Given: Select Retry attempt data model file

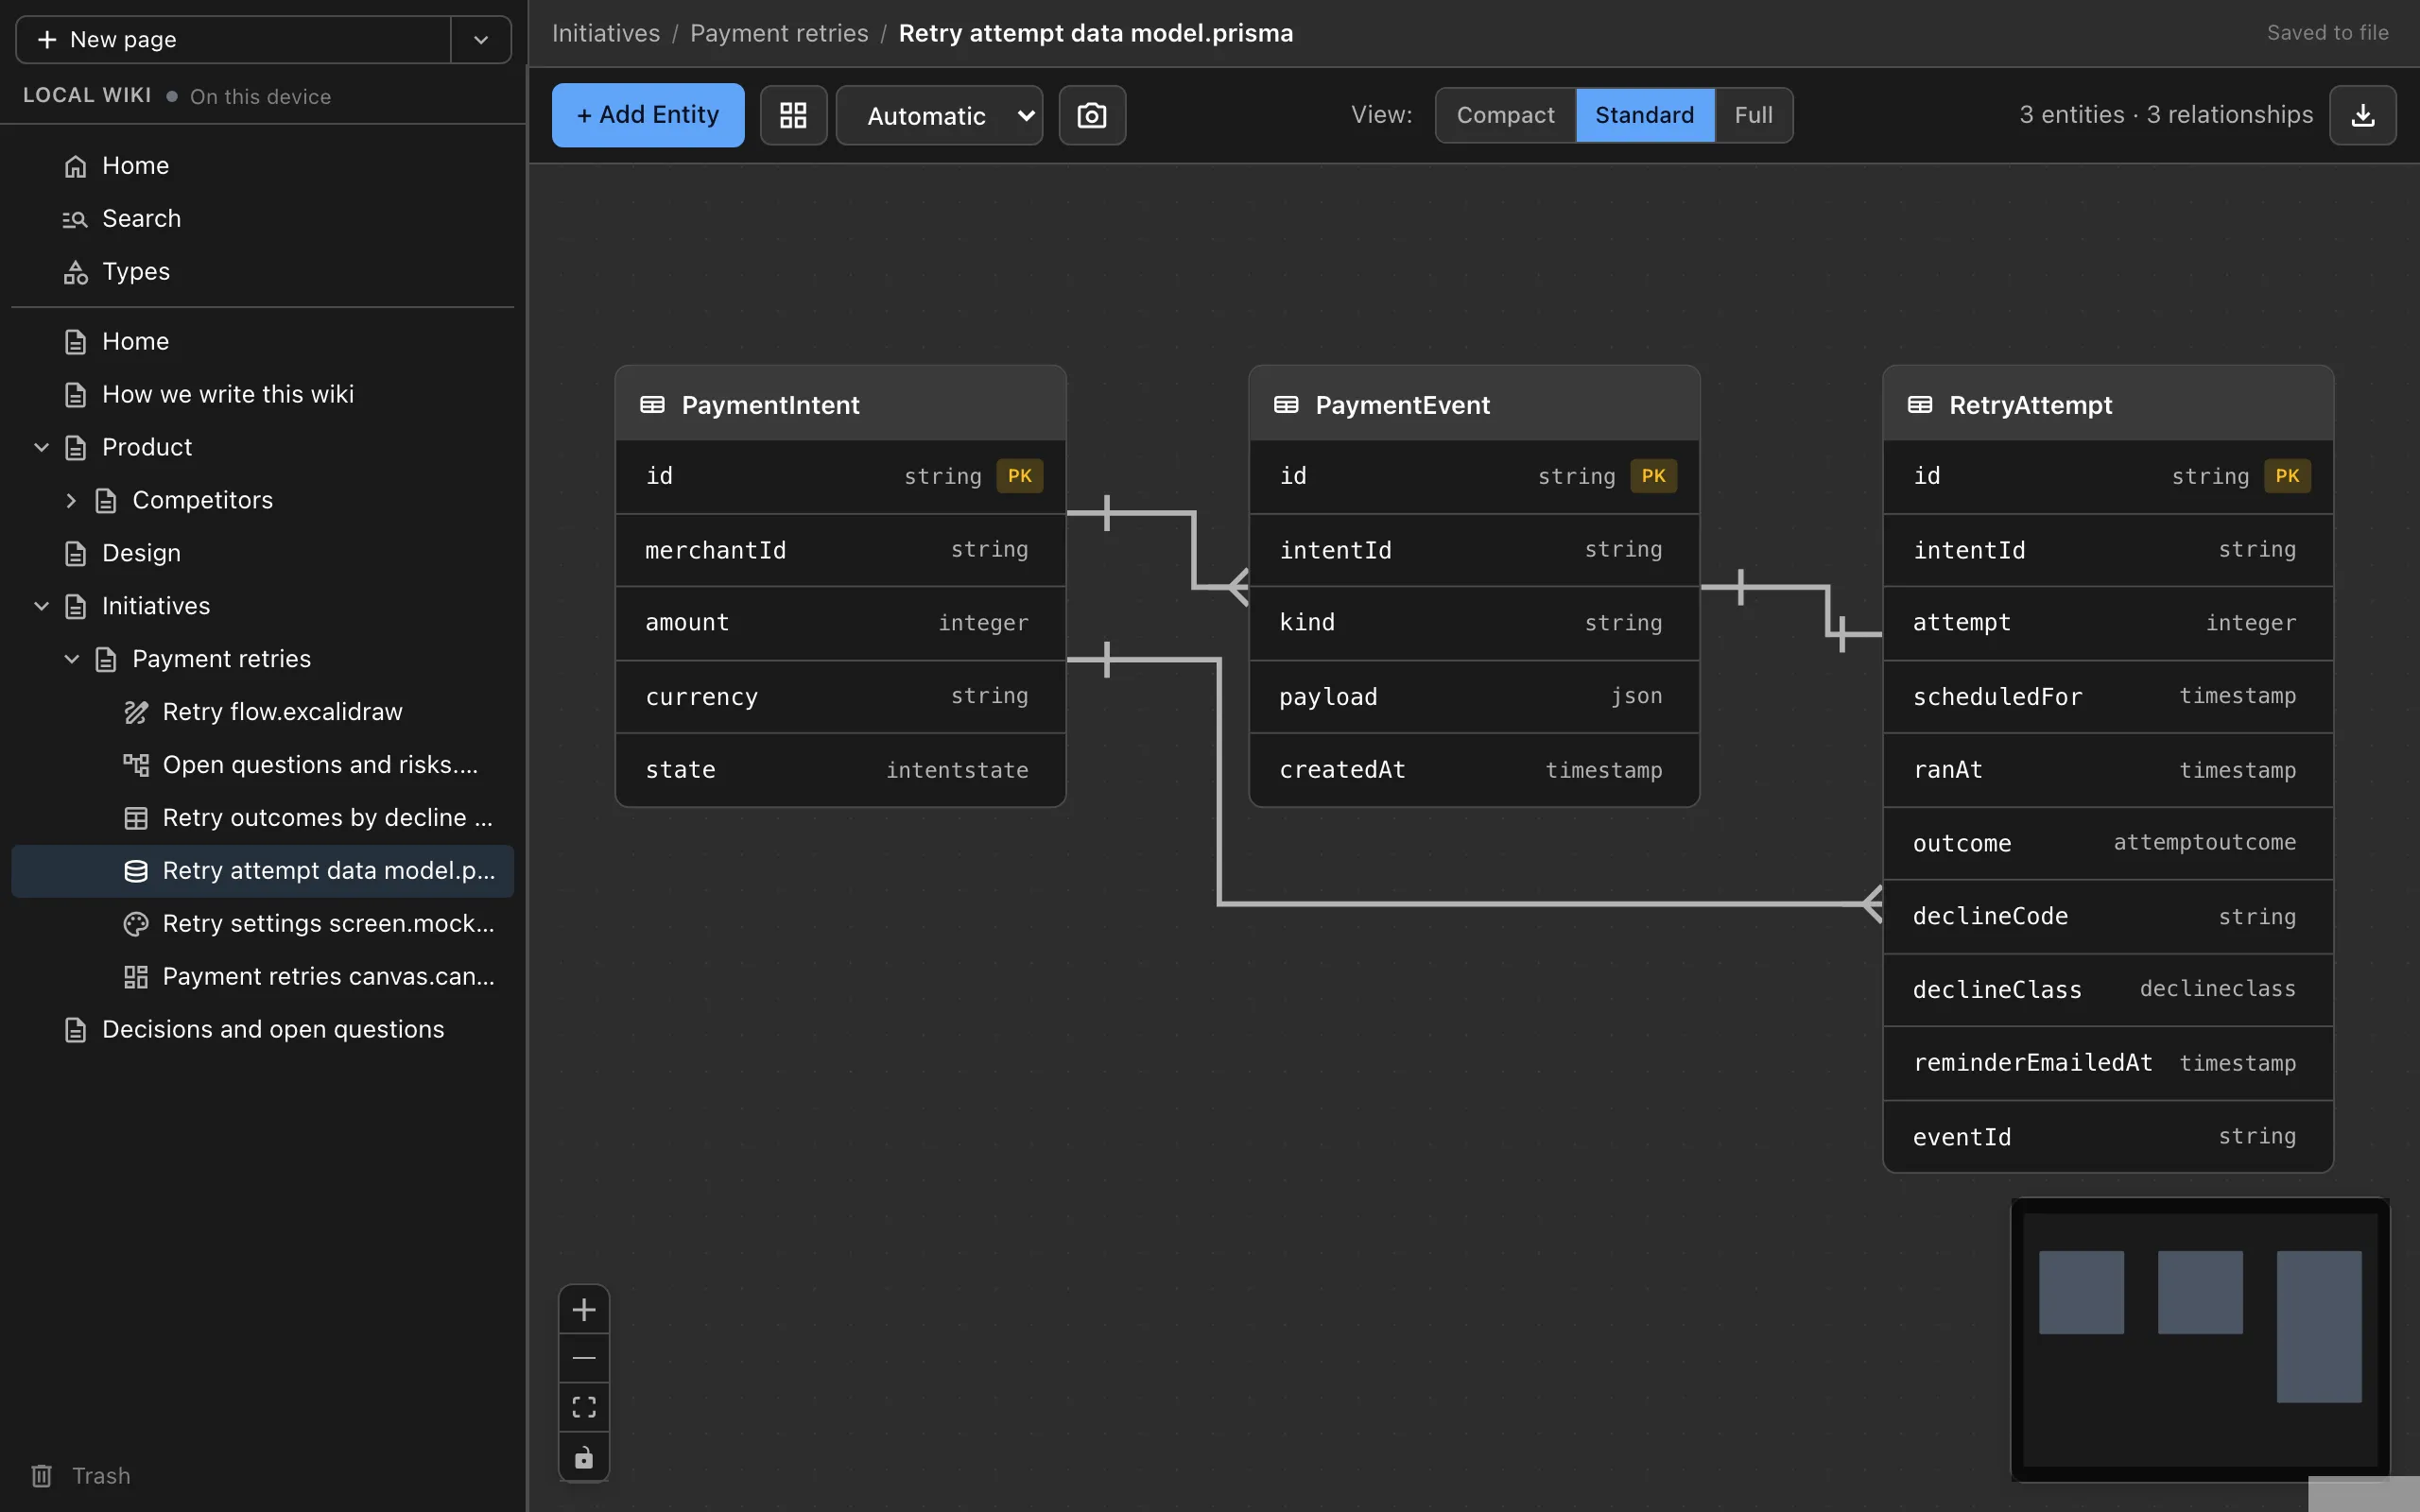Looking at the screenshot, I should (262, 870).
